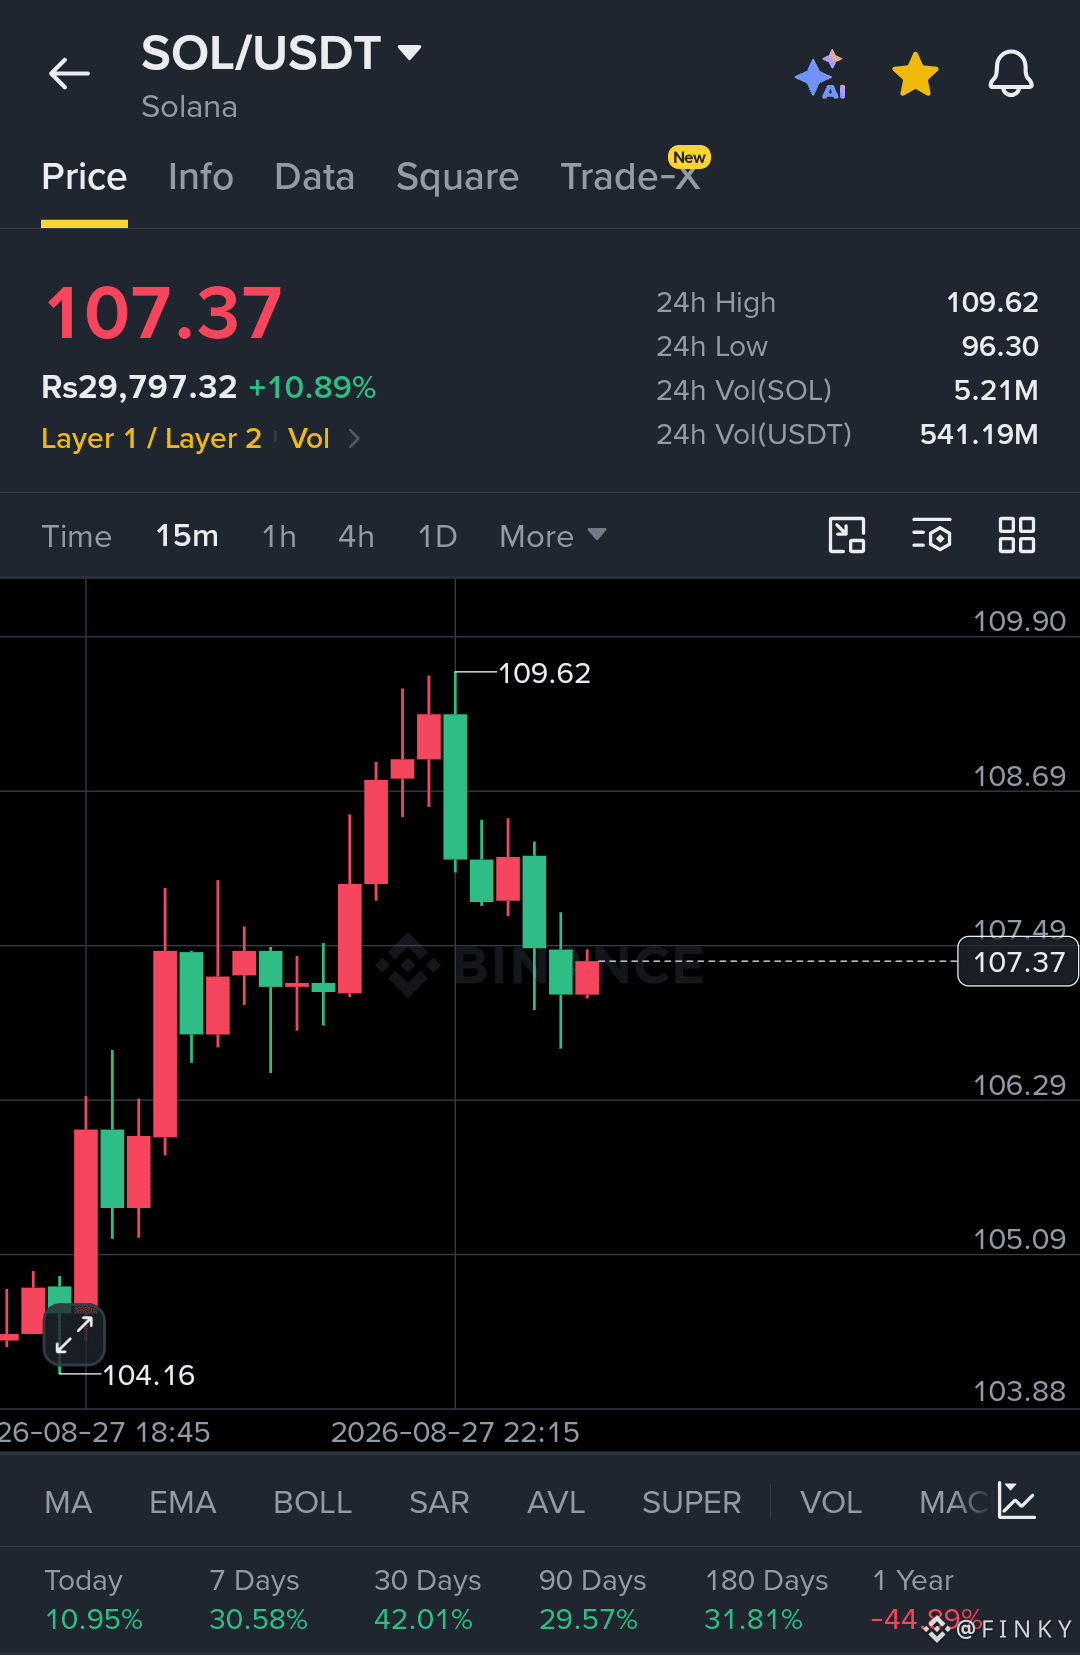Screen dimensions: 1080x1655
Task: Click the 109.62 high marker on chart
Action: click(544, 673)
